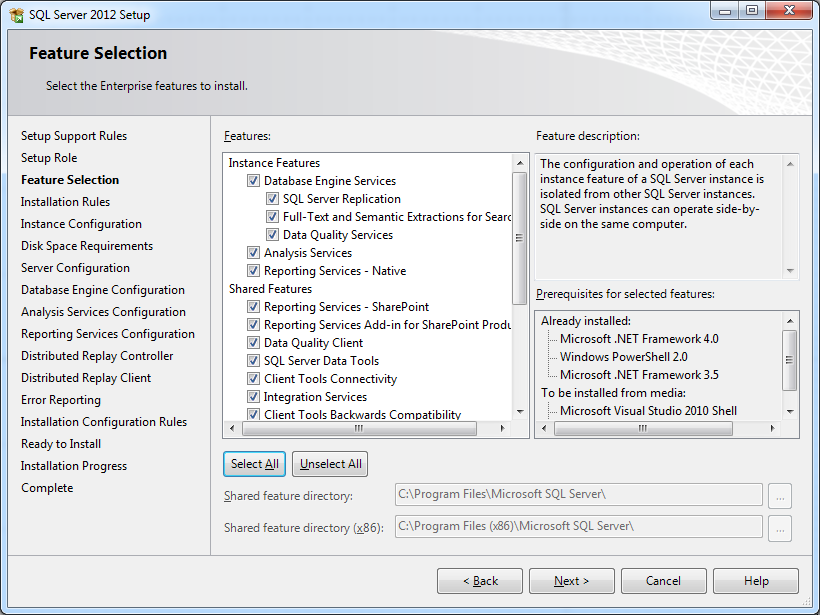Close the SQL Server 2012 Setup window
820x615 pixels.
[x=790, y=10]
